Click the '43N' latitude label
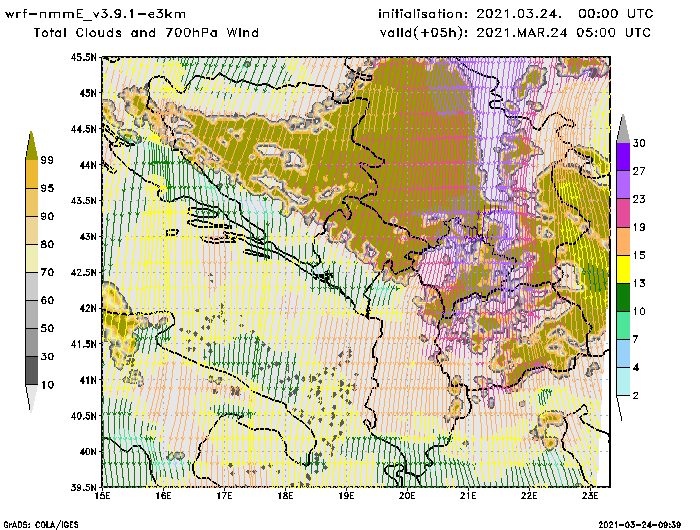 [x=88, y=236]
